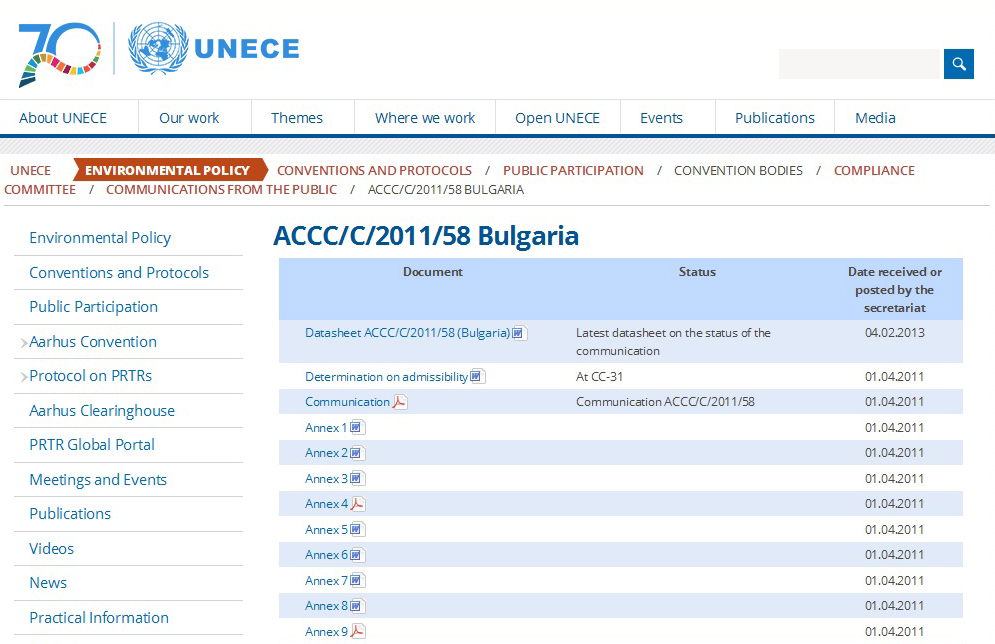Expand the Protocol on PRTRs sidebar item
The image size is (995, 644).
point(22,377)
